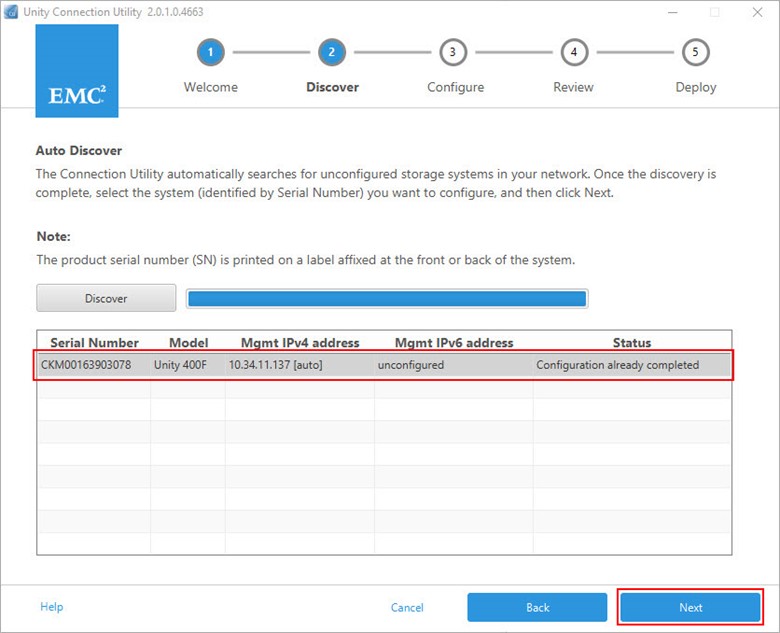The image size is (780, 633).
Task: Select step 2 Discover circle
Action: [x=332, y=52]
